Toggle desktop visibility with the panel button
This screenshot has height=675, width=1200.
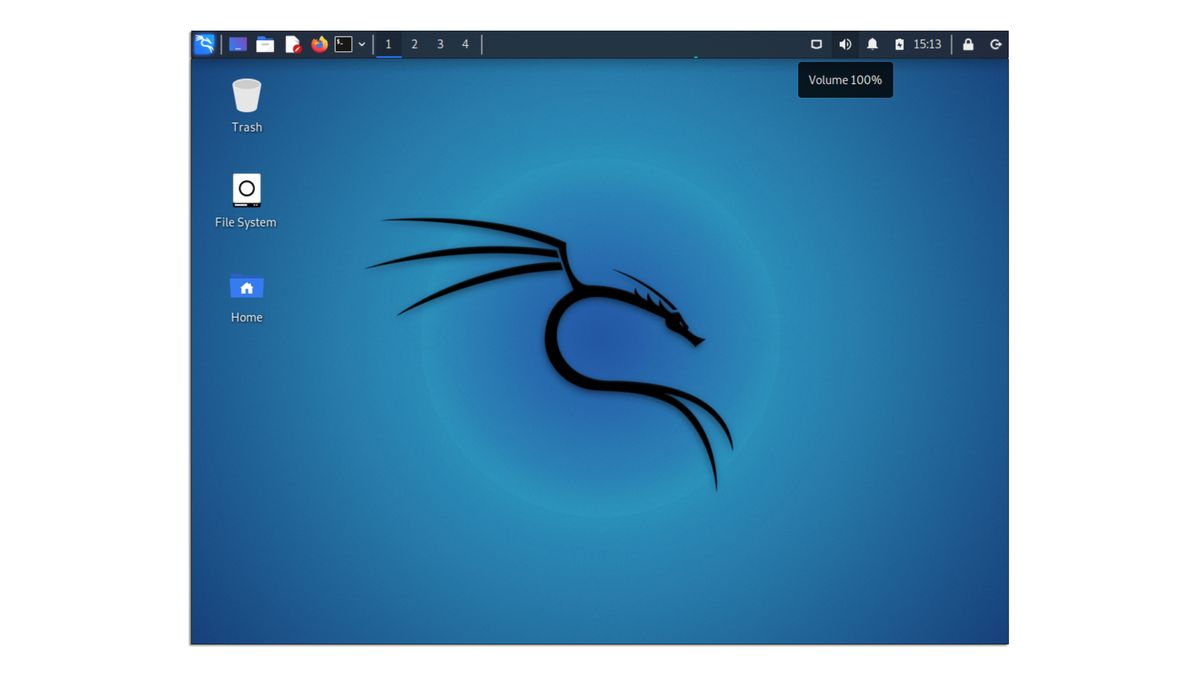pos(816,43)
